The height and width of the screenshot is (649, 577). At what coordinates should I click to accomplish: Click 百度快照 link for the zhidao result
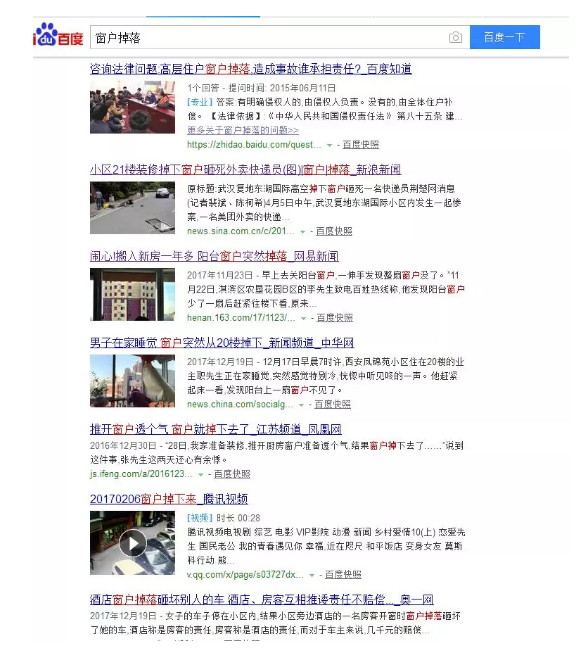361,144
